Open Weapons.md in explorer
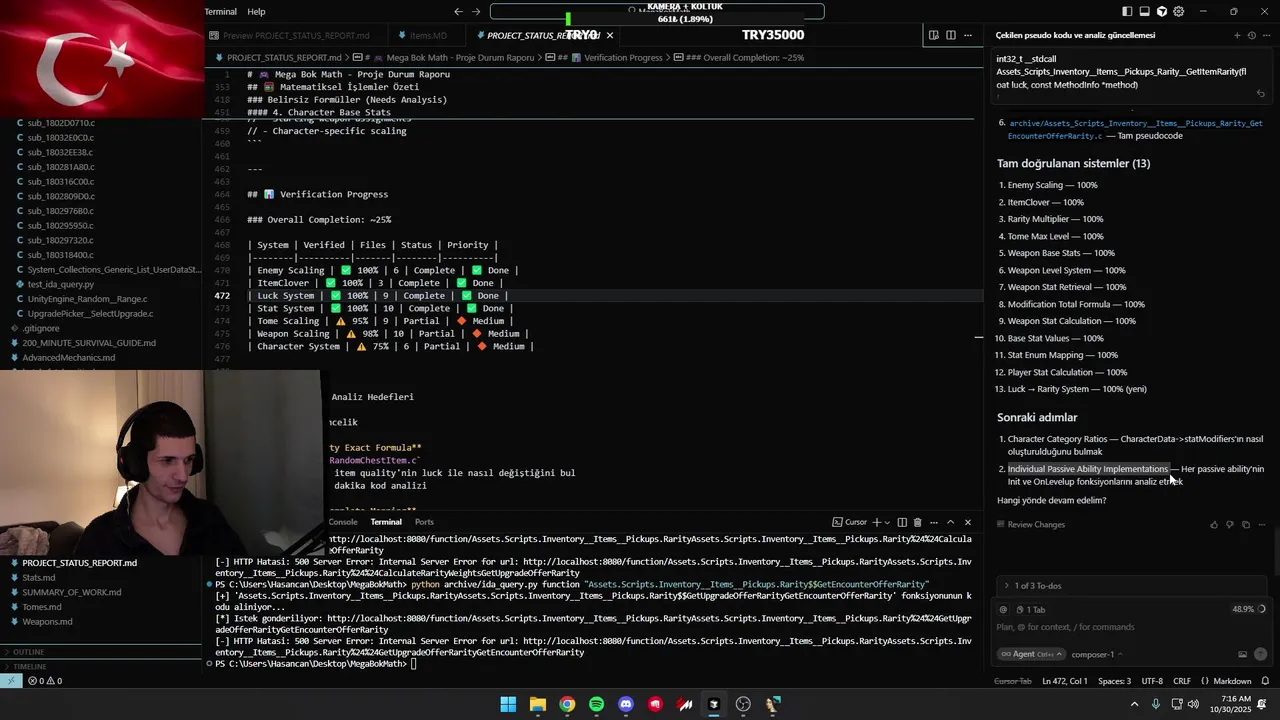Image resolution: width=1280 pixels, height=720 pixels. pos(47,622)
